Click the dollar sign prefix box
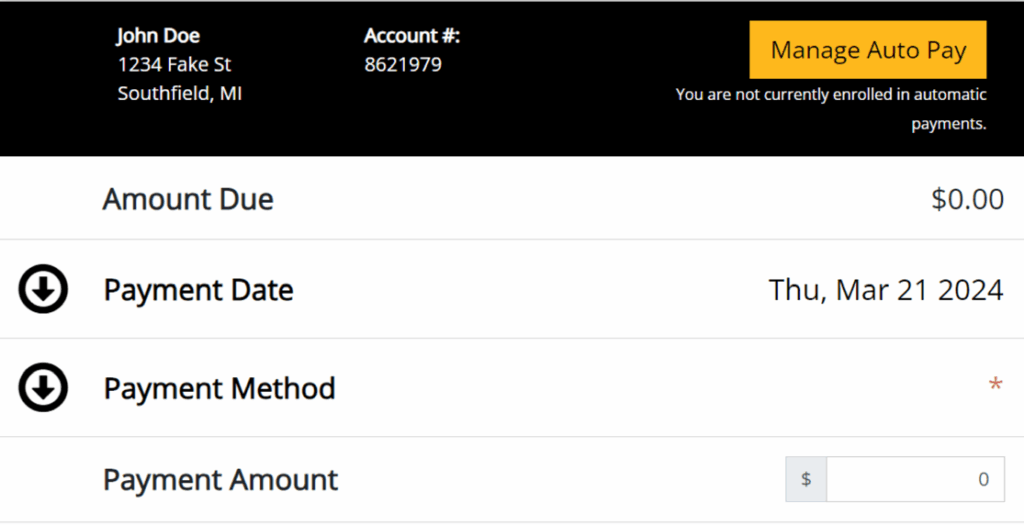 (806, 479)
